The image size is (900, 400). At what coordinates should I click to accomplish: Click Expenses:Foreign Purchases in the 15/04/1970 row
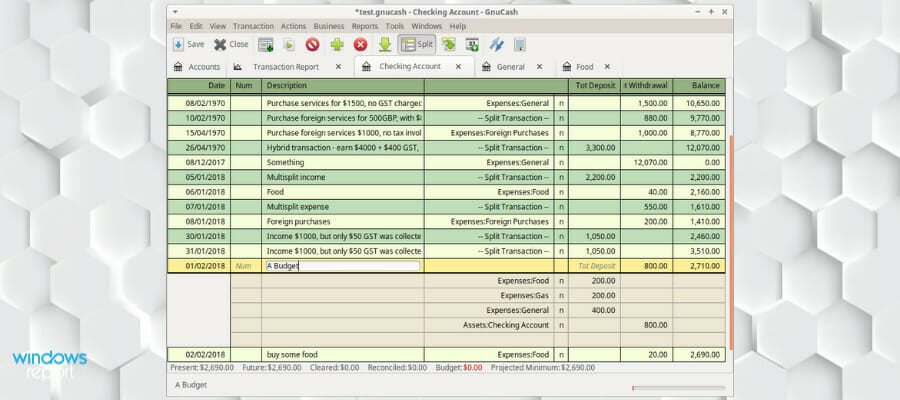point(489,133)
